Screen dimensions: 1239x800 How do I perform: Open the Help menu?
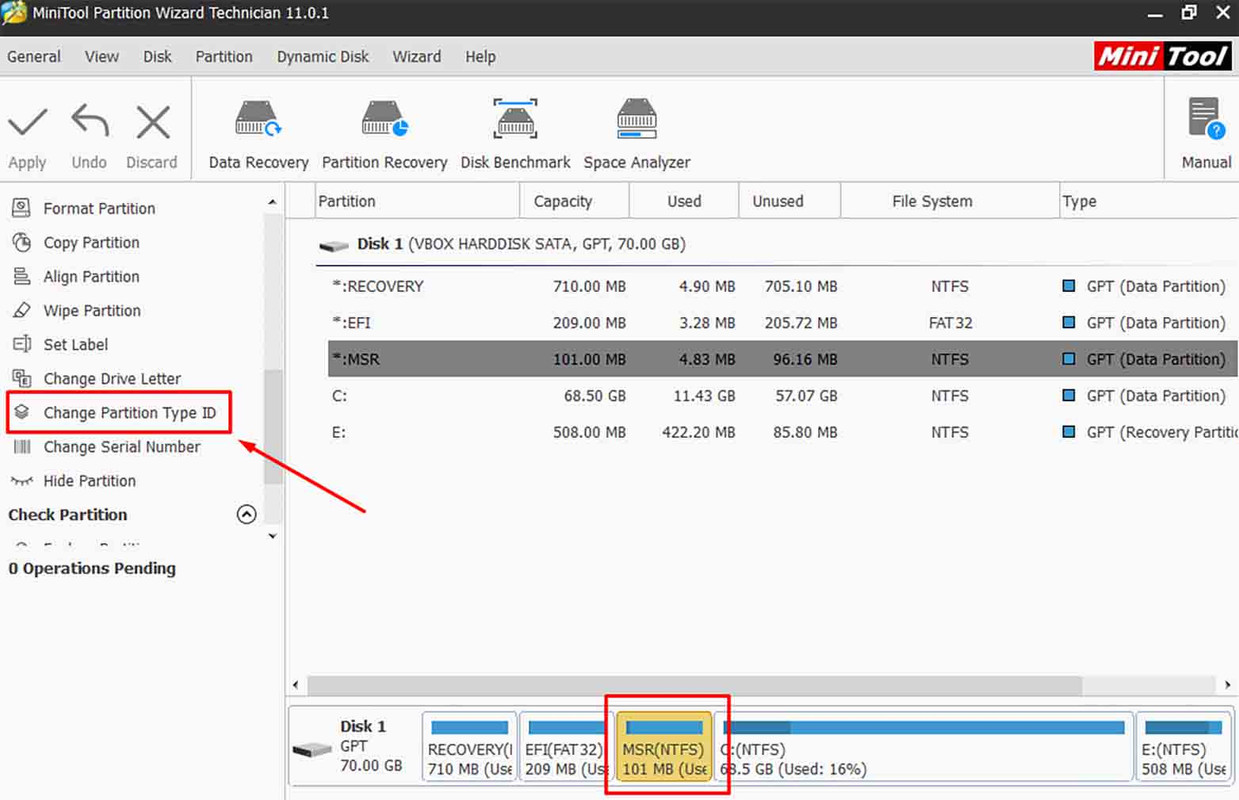point(480,56)
